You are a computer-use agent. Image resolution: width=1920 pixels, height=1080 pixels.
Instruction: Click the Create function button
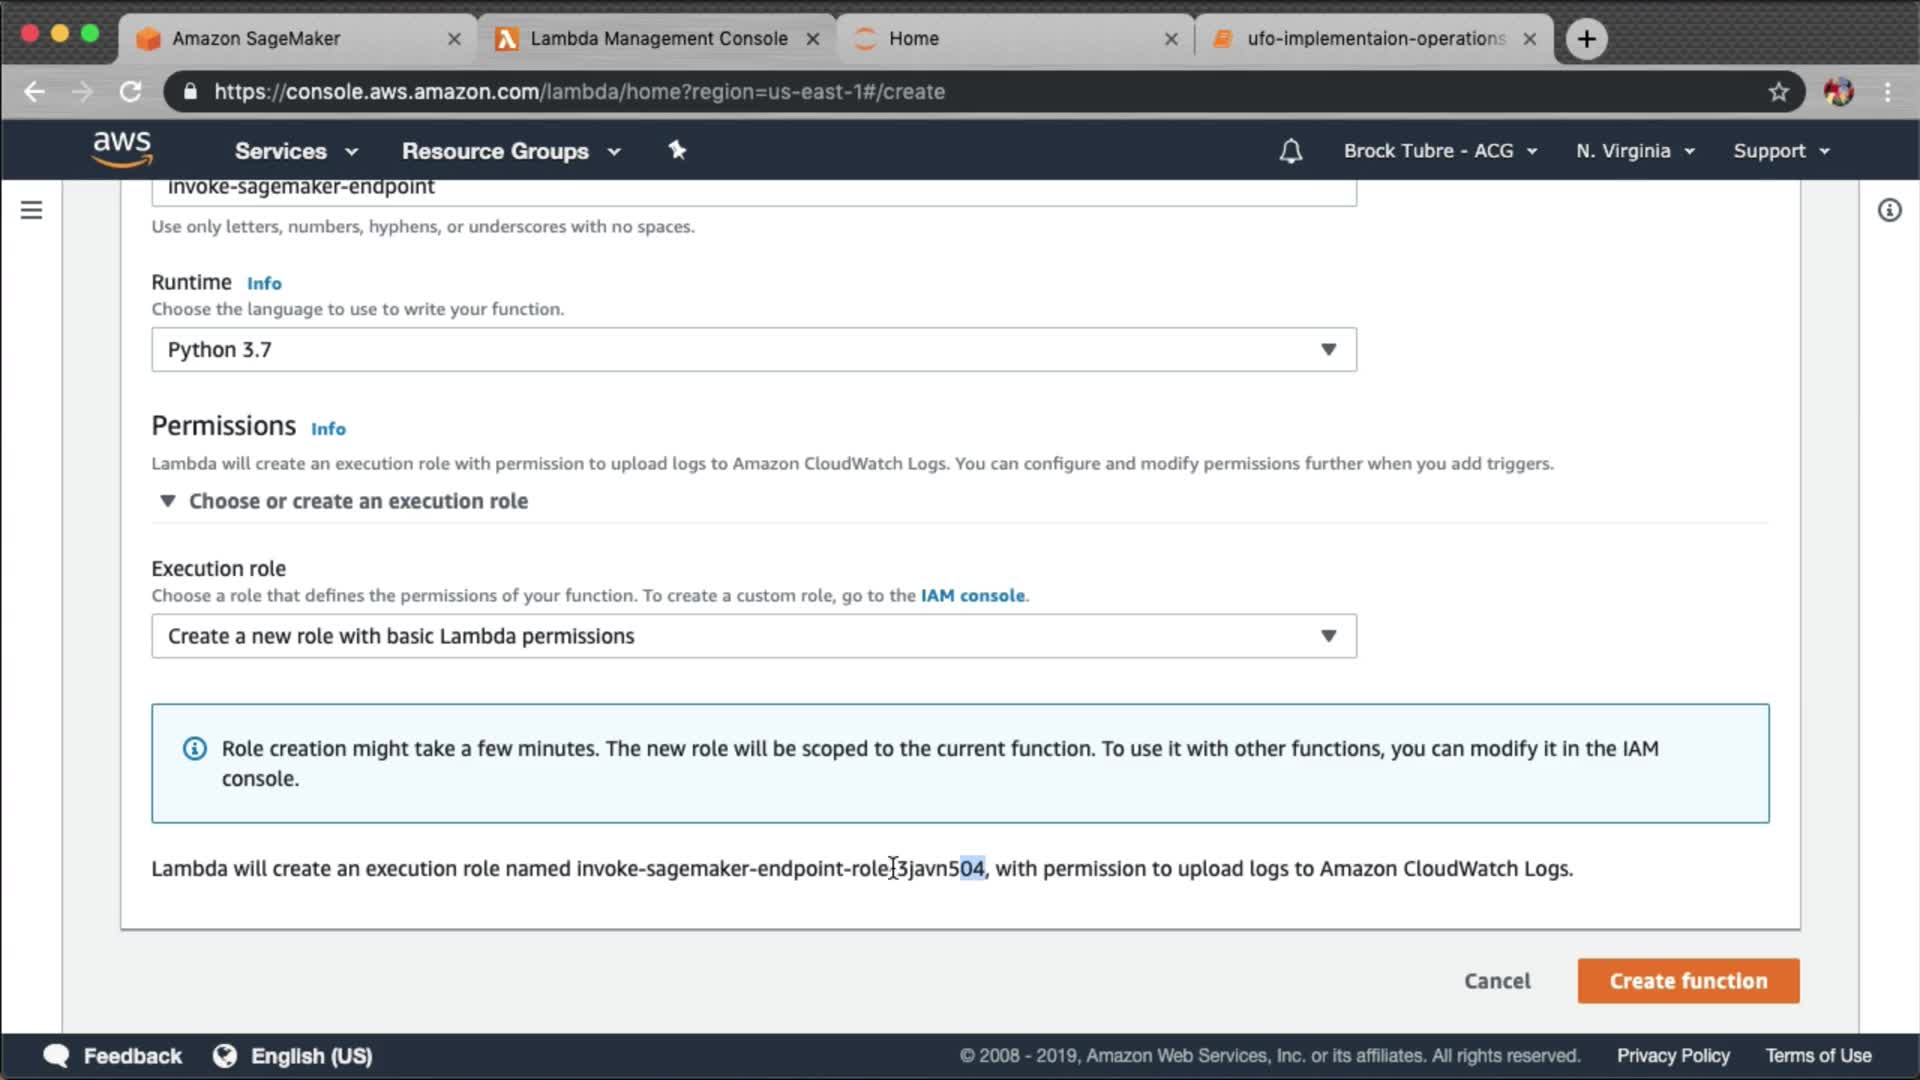click(x=1687, y=981)
